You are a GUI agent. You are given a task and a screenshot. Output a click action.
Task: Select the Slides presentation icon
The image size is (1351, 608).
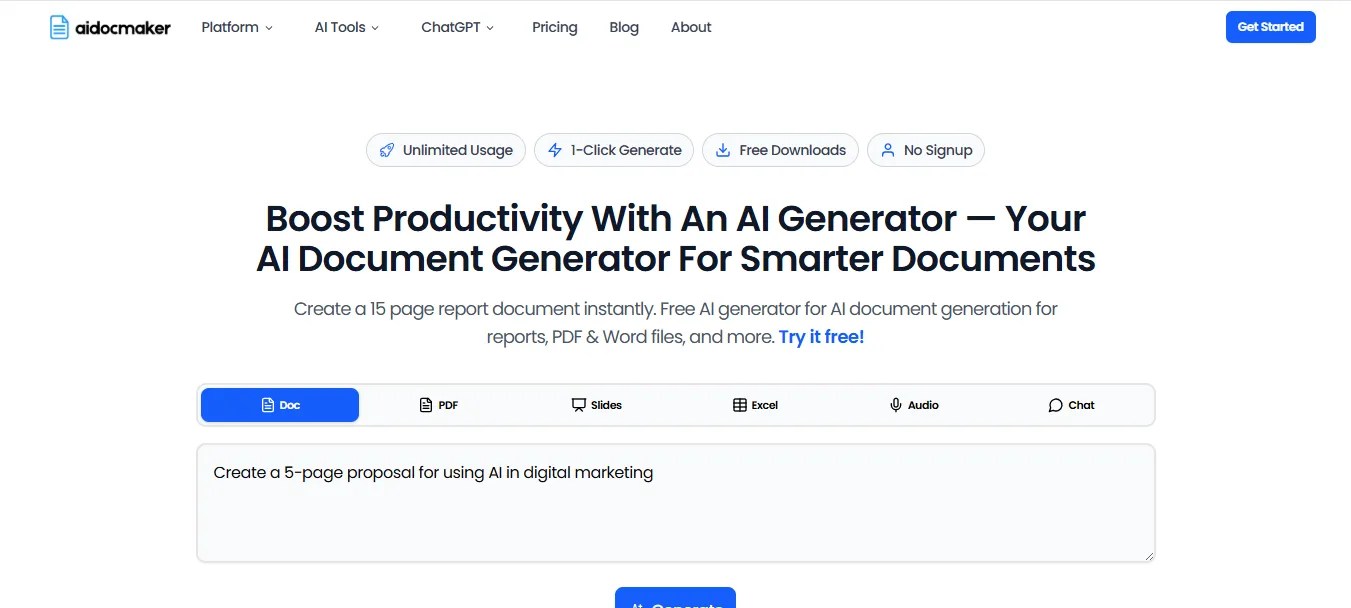tap(578, 405)
